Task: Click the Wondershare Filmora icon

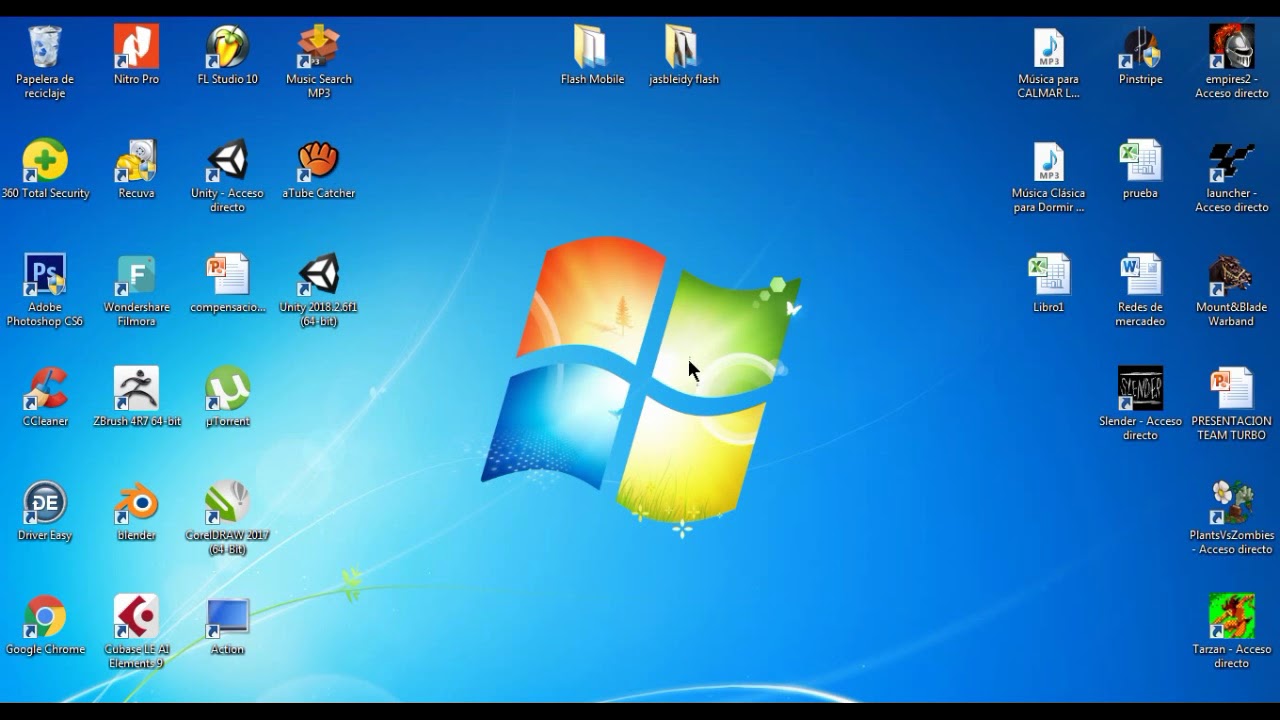Action: pyautogui.click(x=136, y=275)
